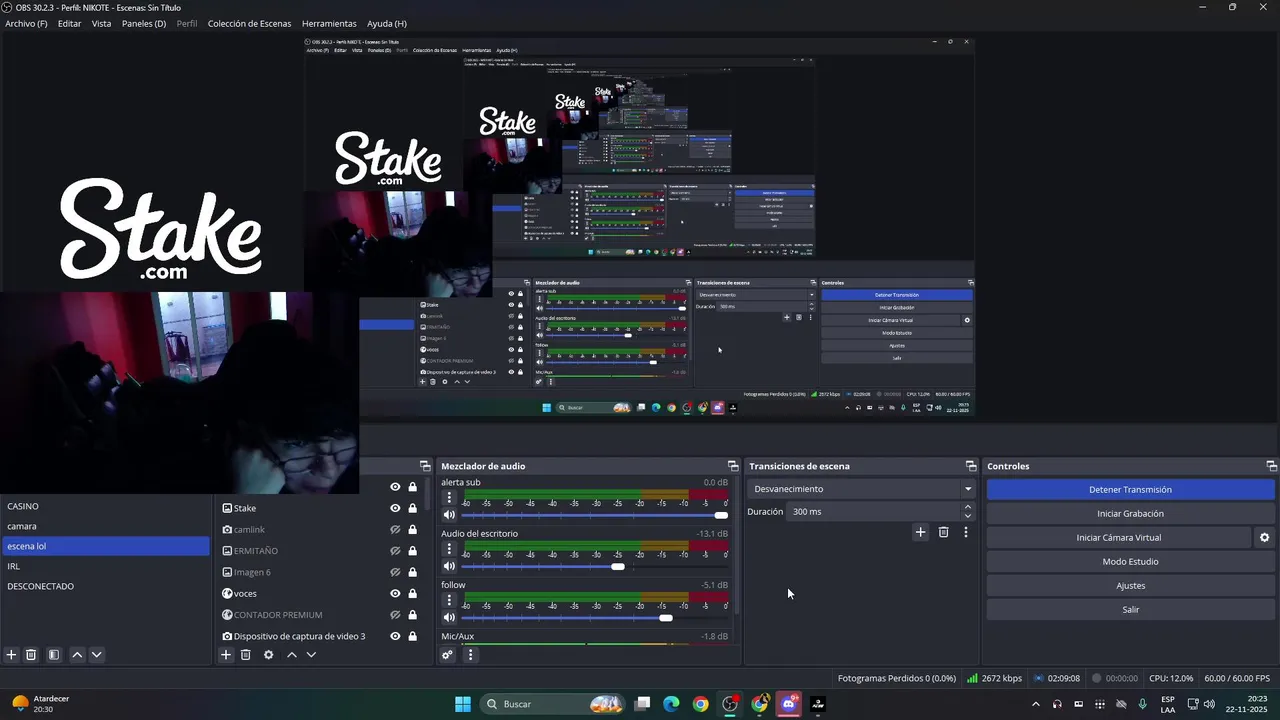Image resolution: width=1280 pixels, height=720 pixels.
Task: Click Iniciar Cámara Virtual button
Action: pos(1118,538)
